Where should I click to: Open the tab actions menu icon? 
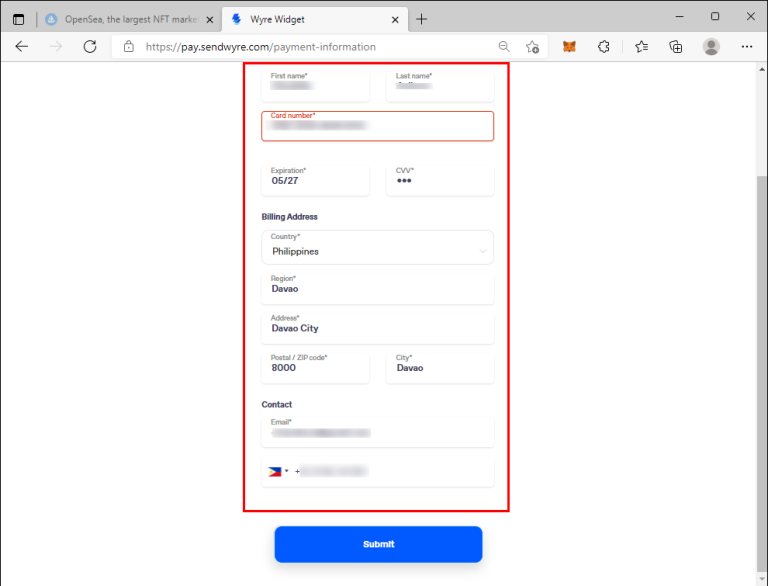point(18,19)
